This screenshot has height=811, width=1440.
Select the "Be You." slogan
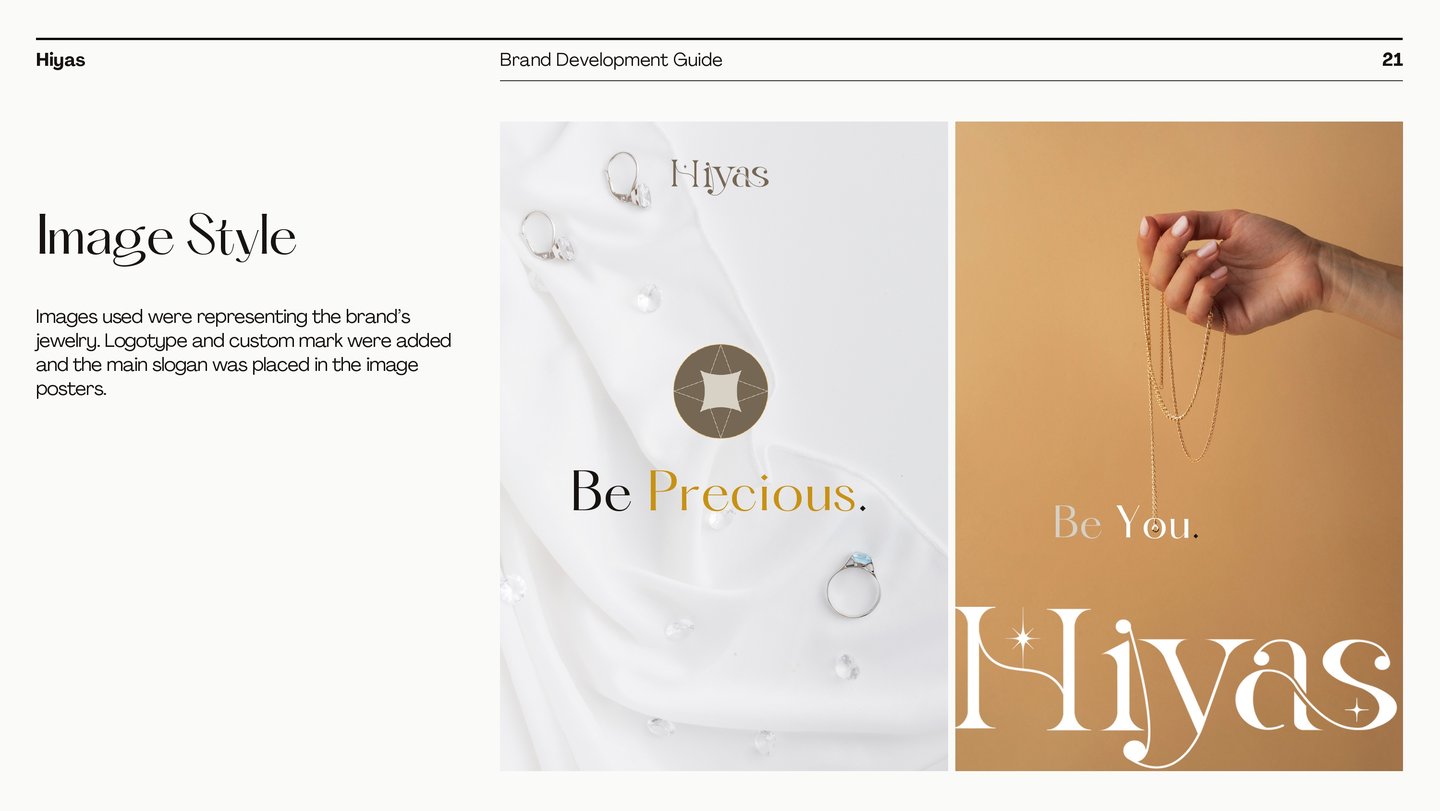coord(1125,523)
